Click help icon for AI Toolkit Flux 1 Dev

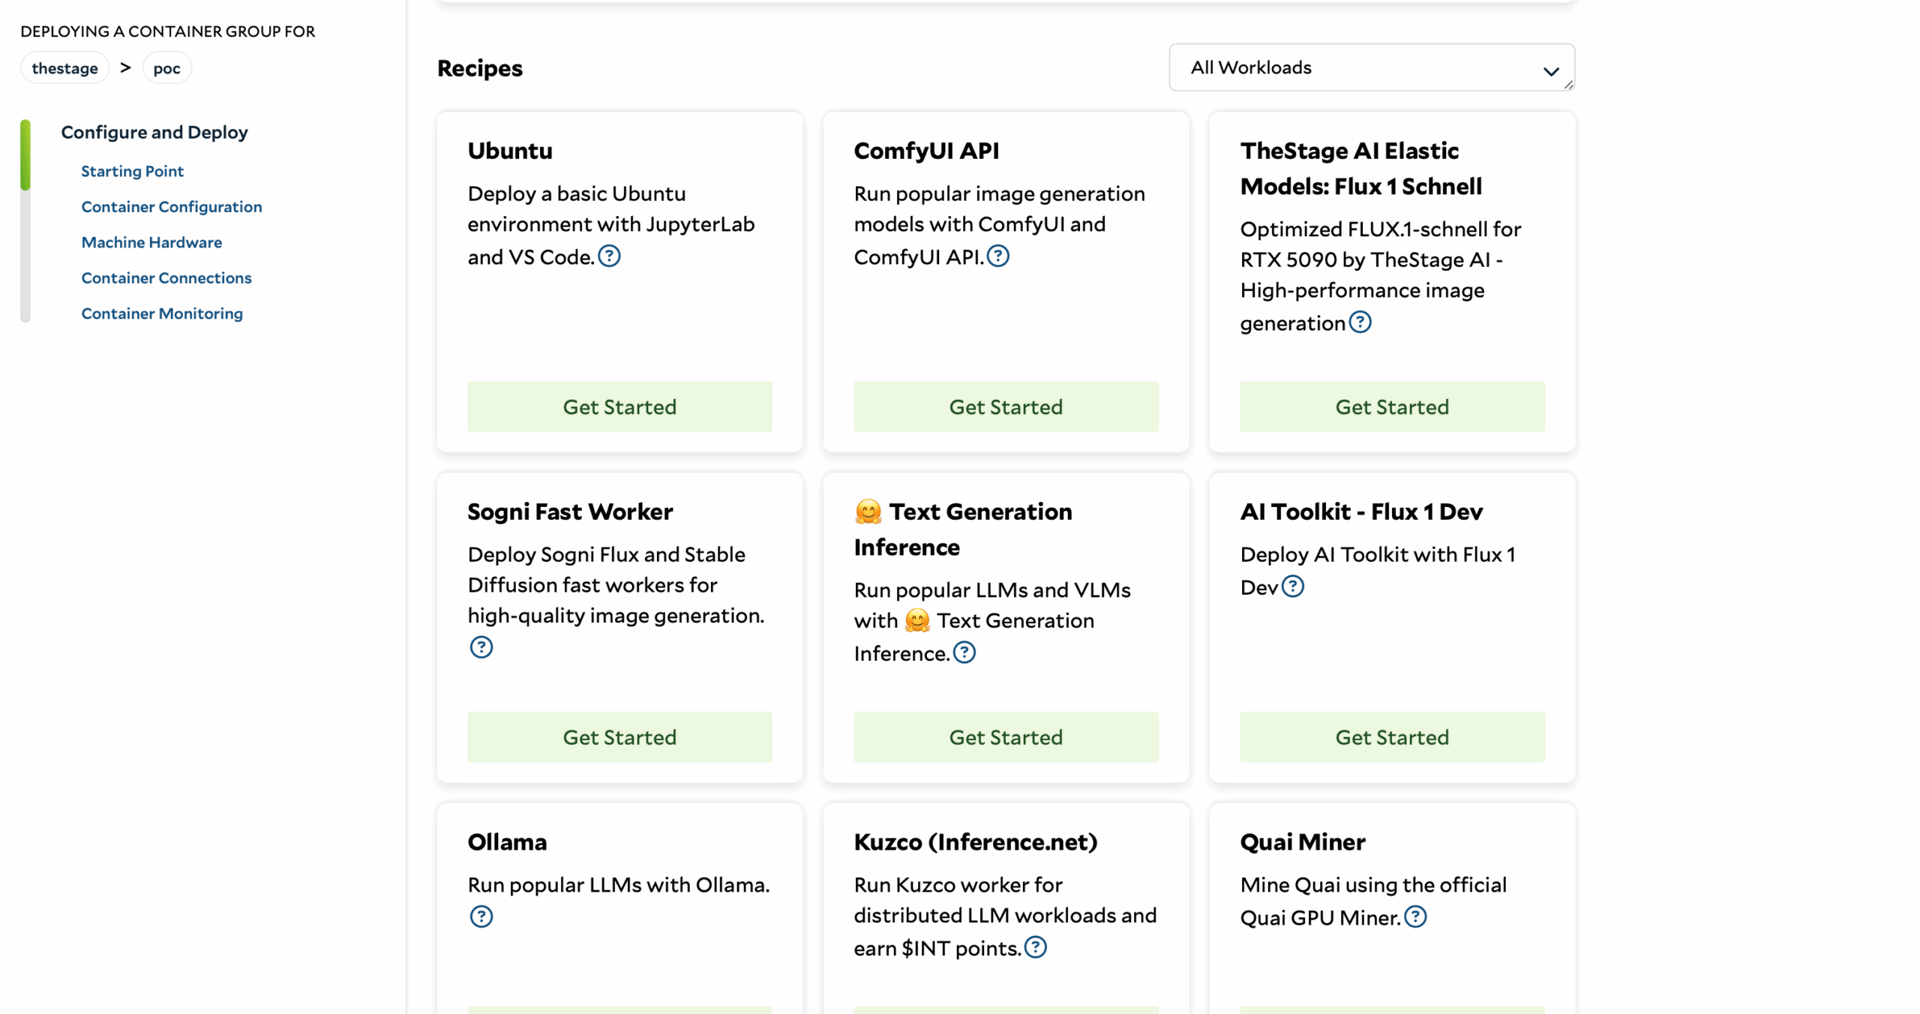1293,587
